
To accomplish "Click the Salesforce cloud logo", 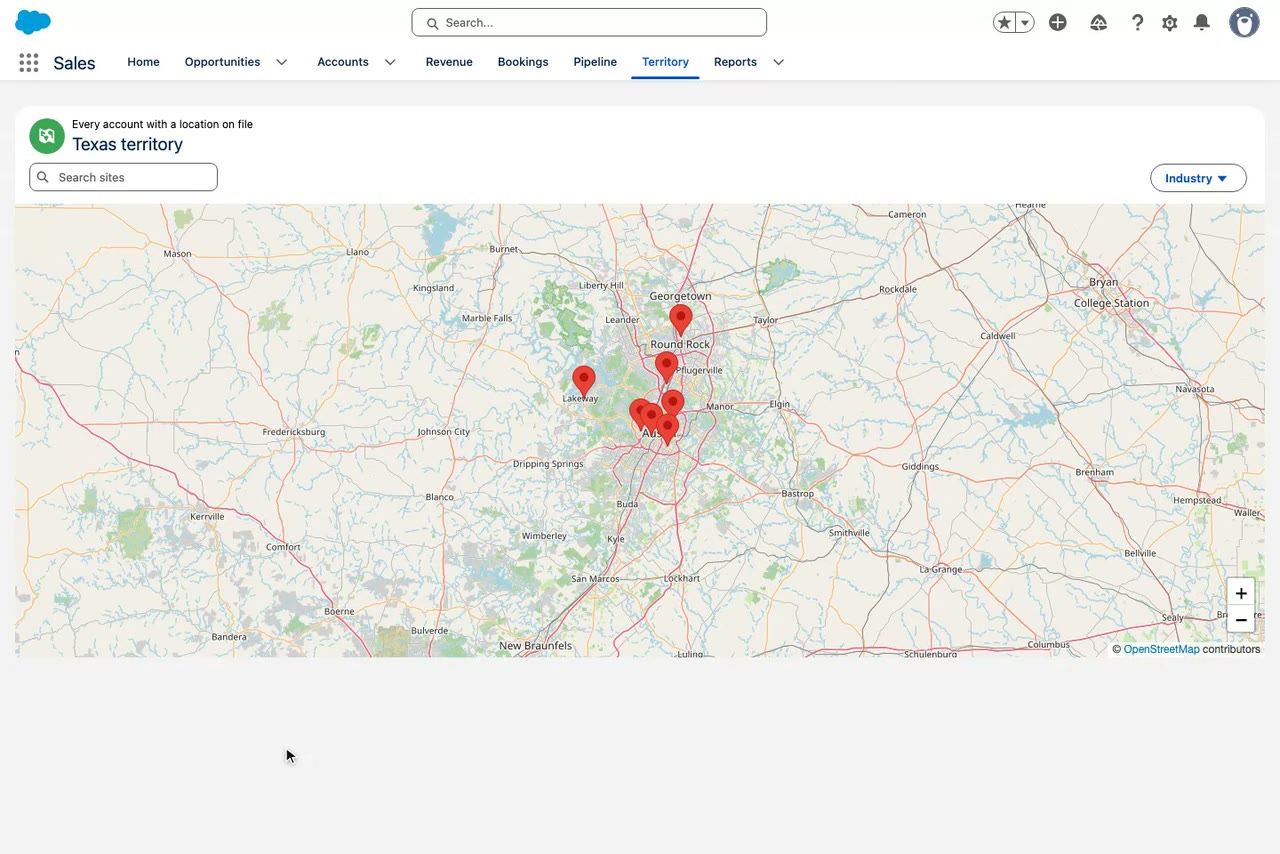I will tap(33, 22).
